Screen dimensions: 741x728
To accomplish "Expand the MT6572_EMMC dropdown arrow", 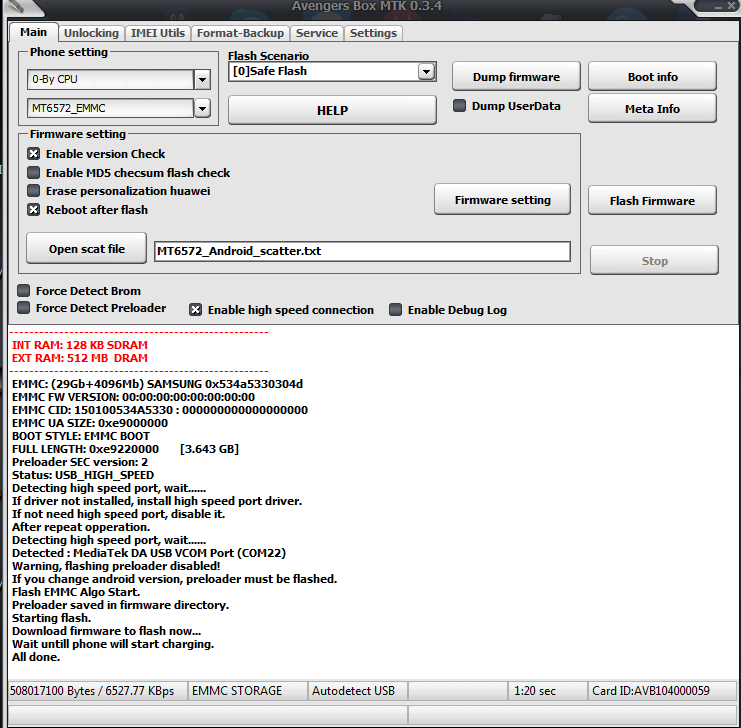I will point(202,108).
